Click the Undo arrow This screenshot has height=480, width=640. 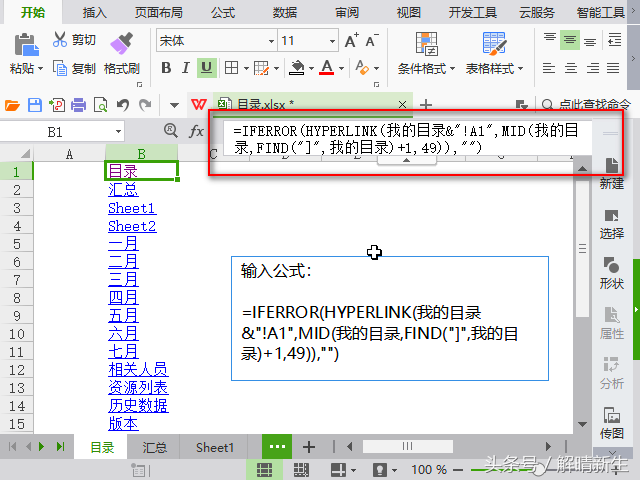(x=123, y=105)
